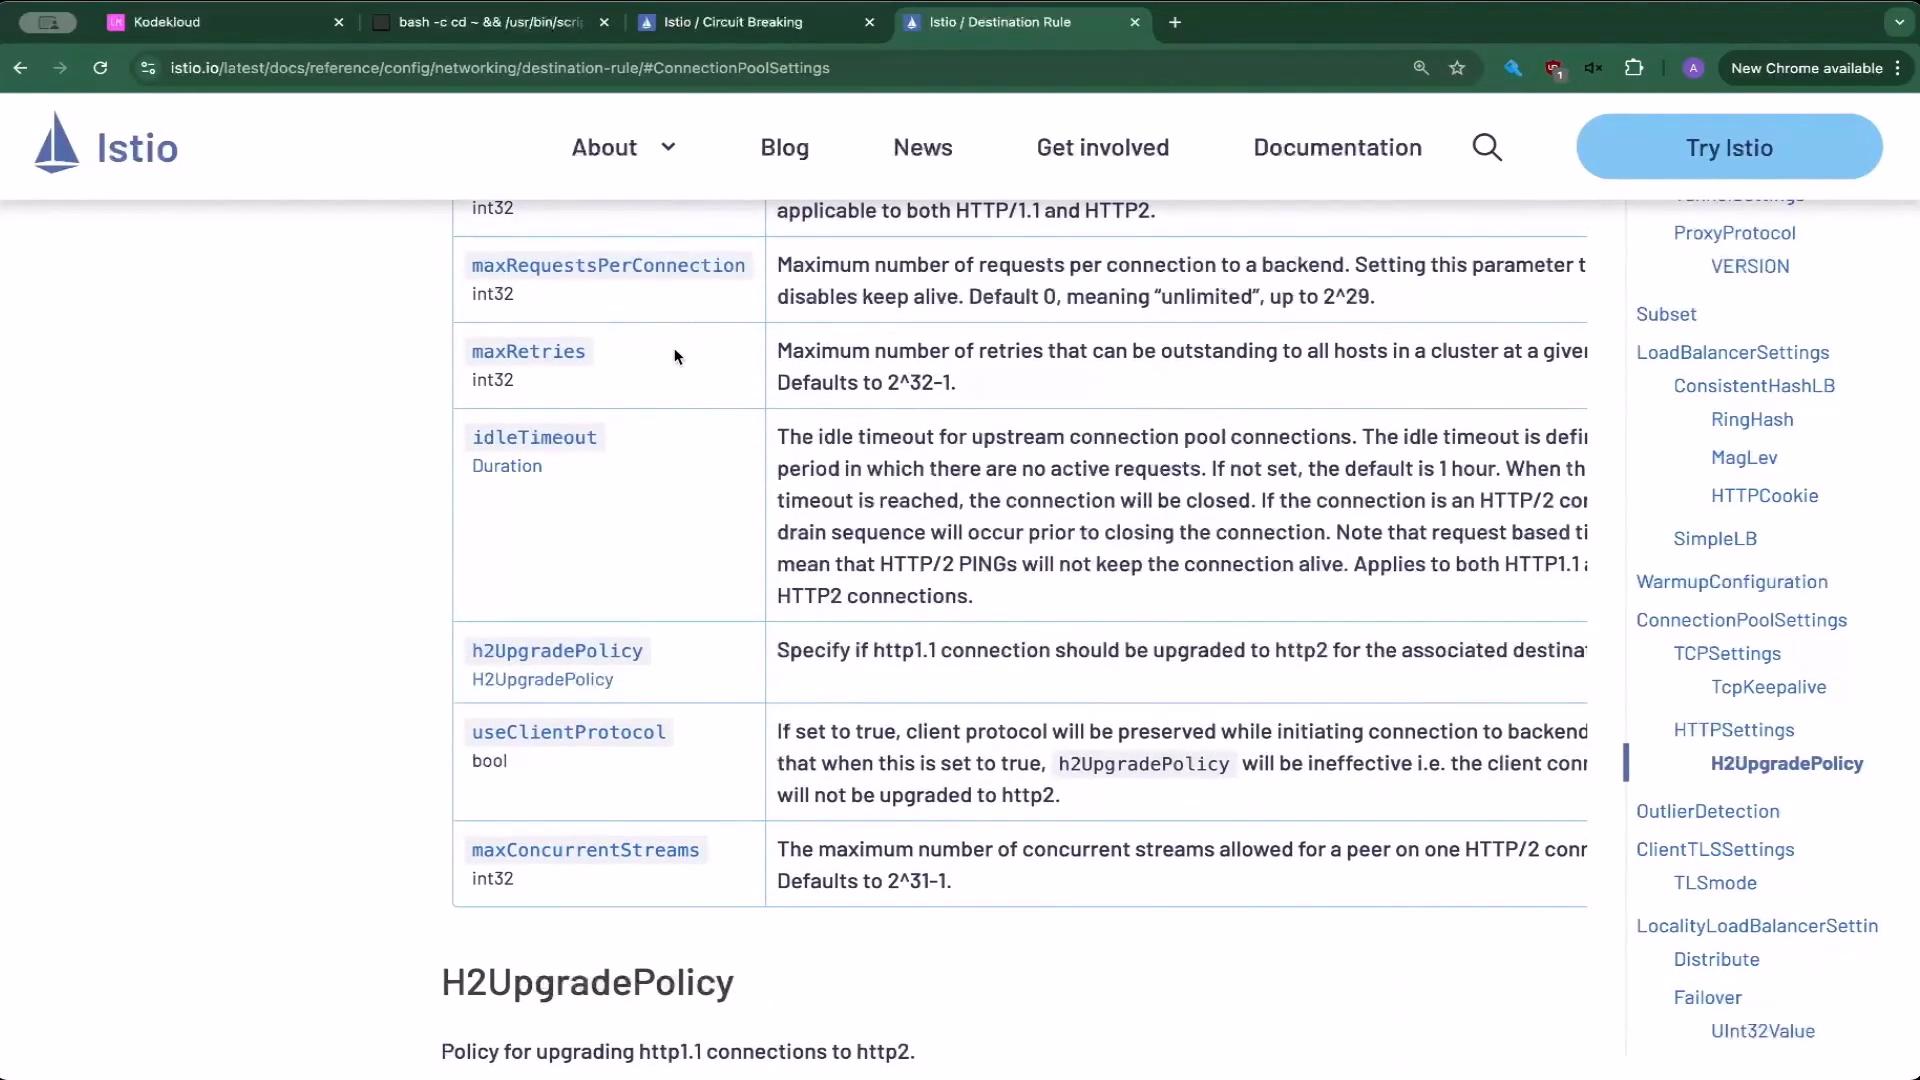Screen dimensions: 1920x1080
Task: Jump to ConsistentHashLB in sidebar
Action: (x=1754, y=386)
